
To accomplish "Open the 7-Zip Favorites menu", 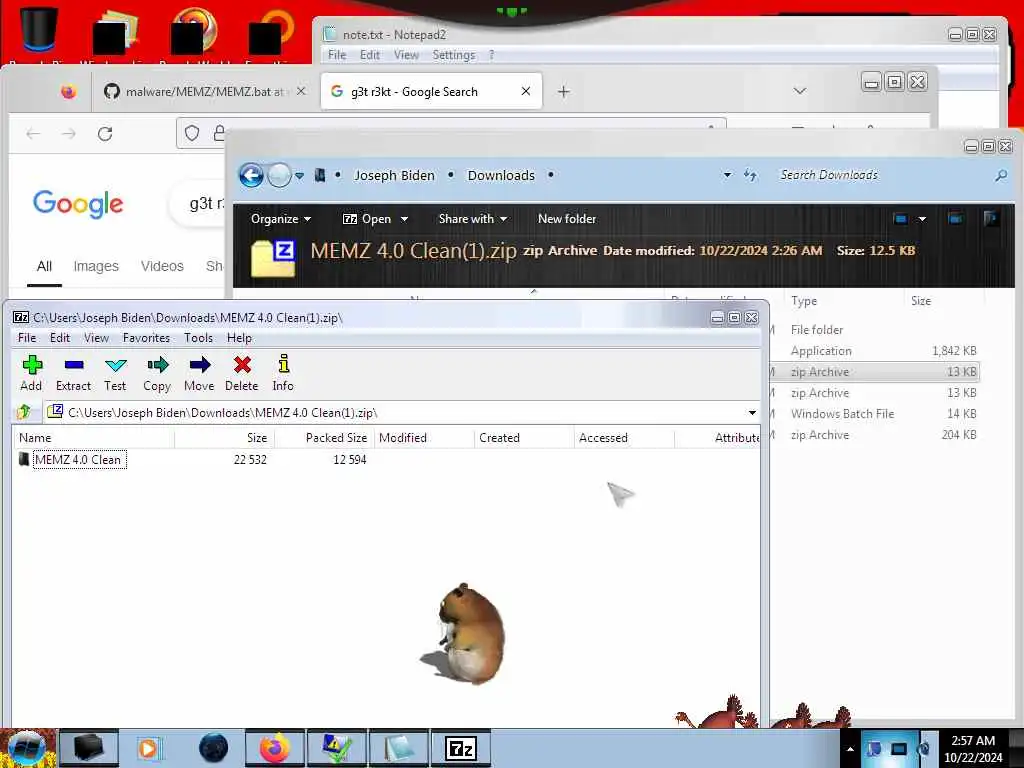I will (x=146, y=338).
